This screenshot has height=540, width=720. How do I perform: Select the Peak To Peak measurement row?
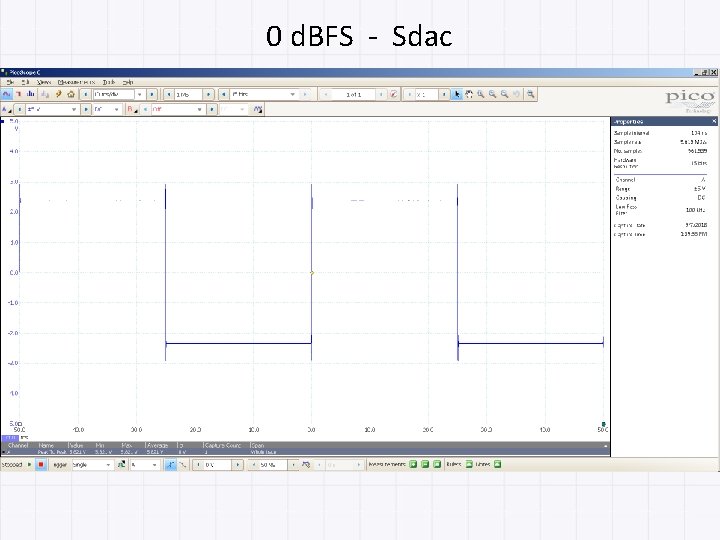click(305, 452)
